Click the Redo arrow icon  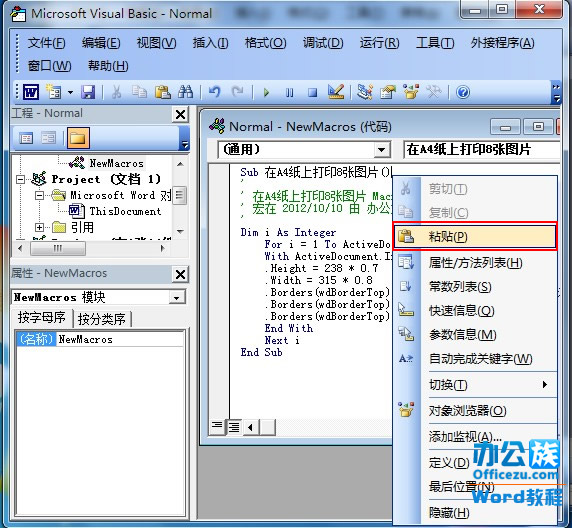237,92
